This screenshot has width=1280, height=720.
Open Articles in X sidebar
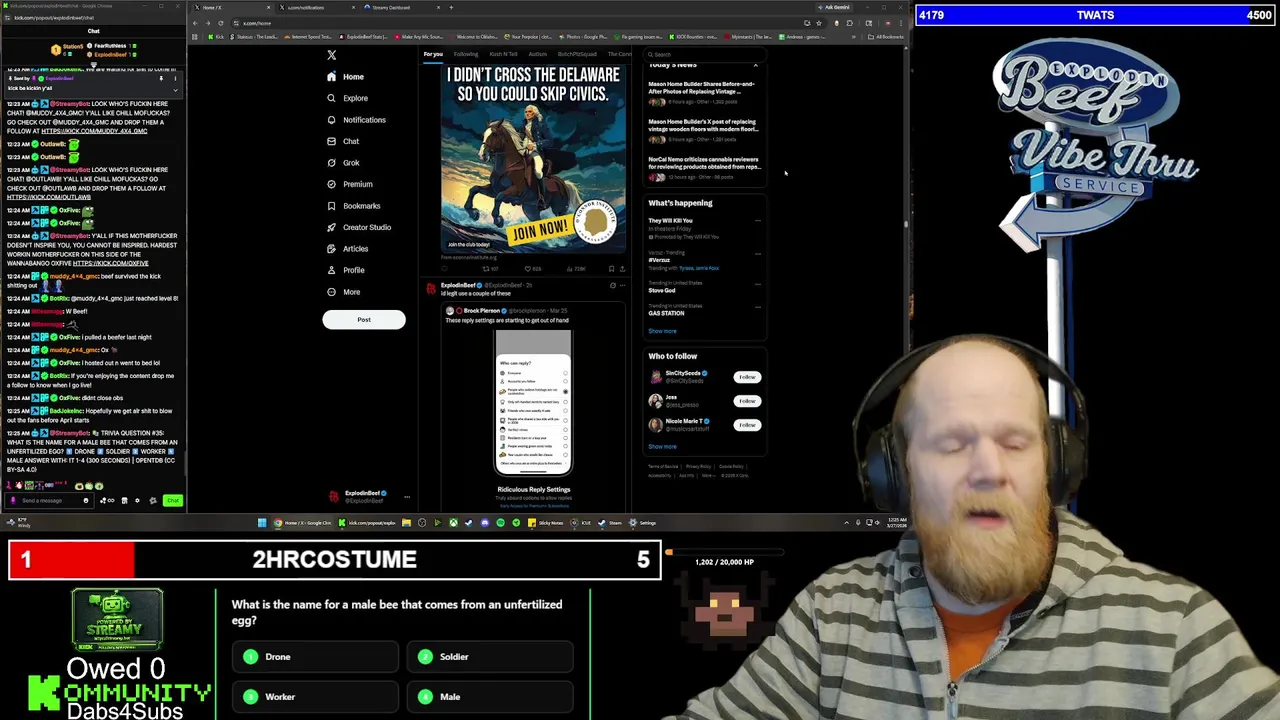coord(347,249)
